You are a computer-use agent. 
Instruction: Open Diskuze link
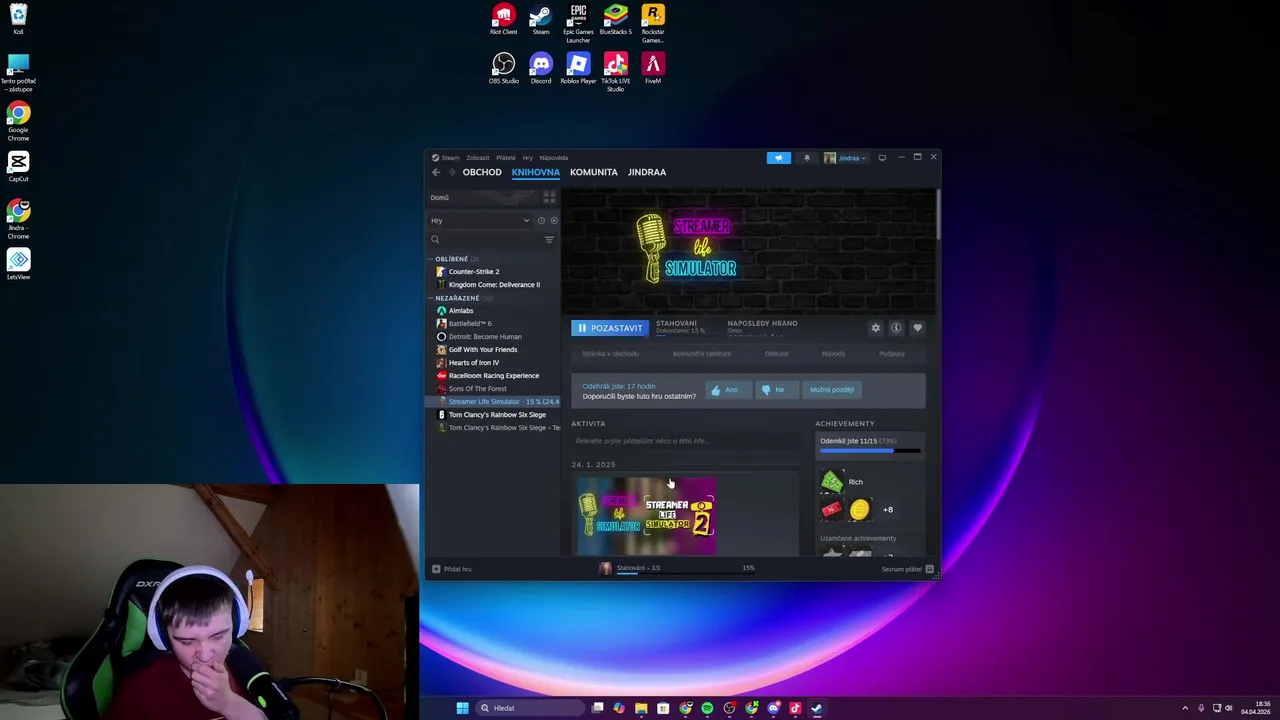777,354
